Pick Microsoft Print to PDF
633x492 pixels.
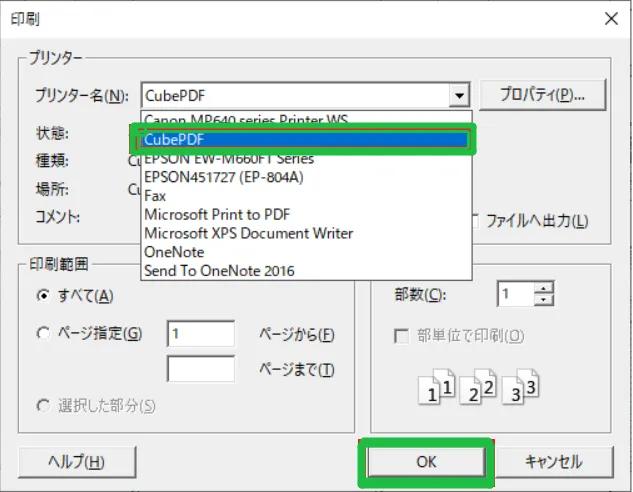click(x=306, y=214)
